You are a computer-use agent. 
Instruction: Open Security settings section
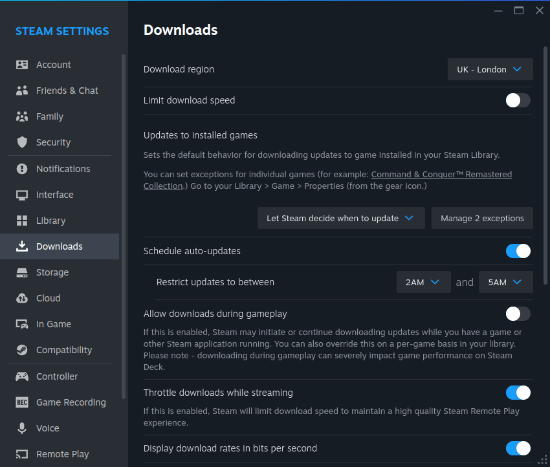[x=60, y=142]
